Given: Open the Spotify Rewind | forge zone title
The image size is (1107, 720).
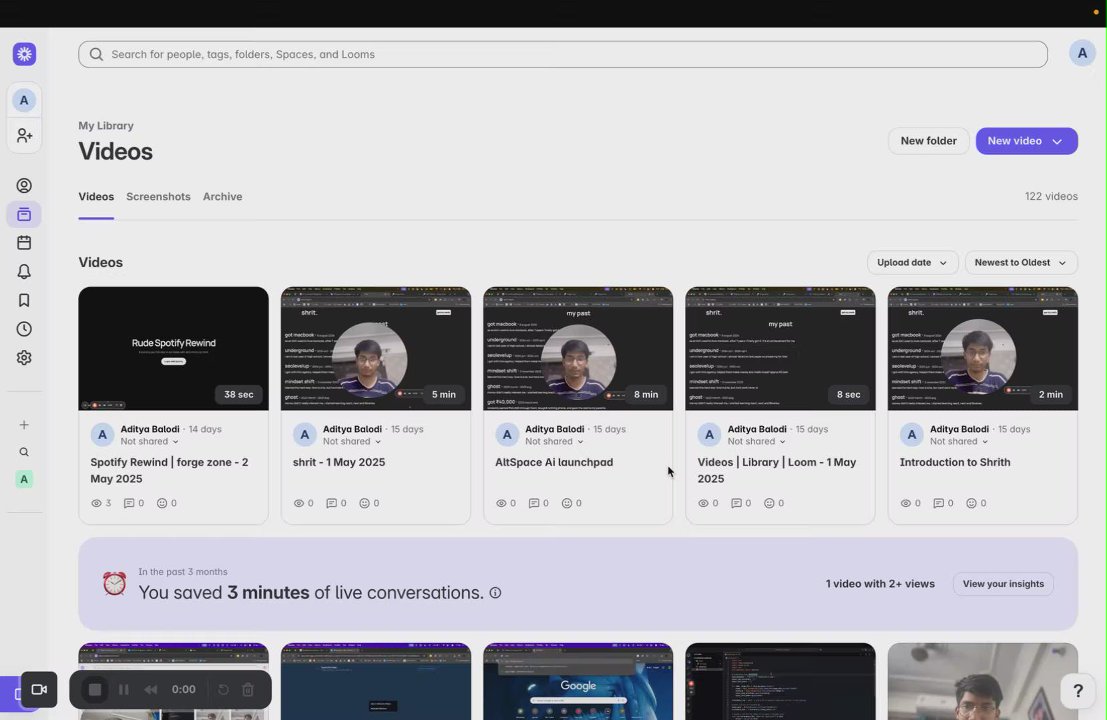Looking at the screenshot, I should pos(169,470).
